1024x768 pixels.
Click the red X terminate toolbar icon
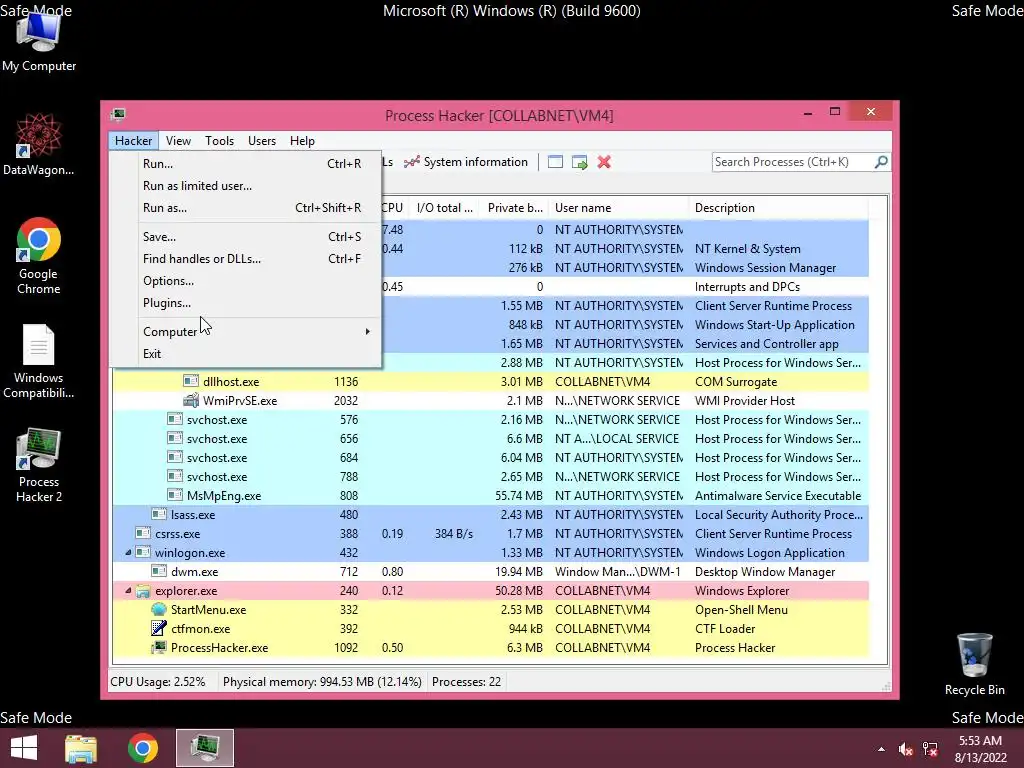point(604,162)
